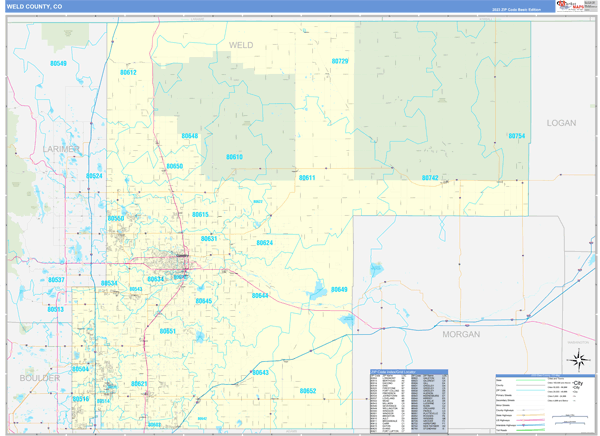Image resolution: width=600 pixels, height=436 pixels.
Task: Select ZIP code label 80504
Action: (x=80, y=369)
